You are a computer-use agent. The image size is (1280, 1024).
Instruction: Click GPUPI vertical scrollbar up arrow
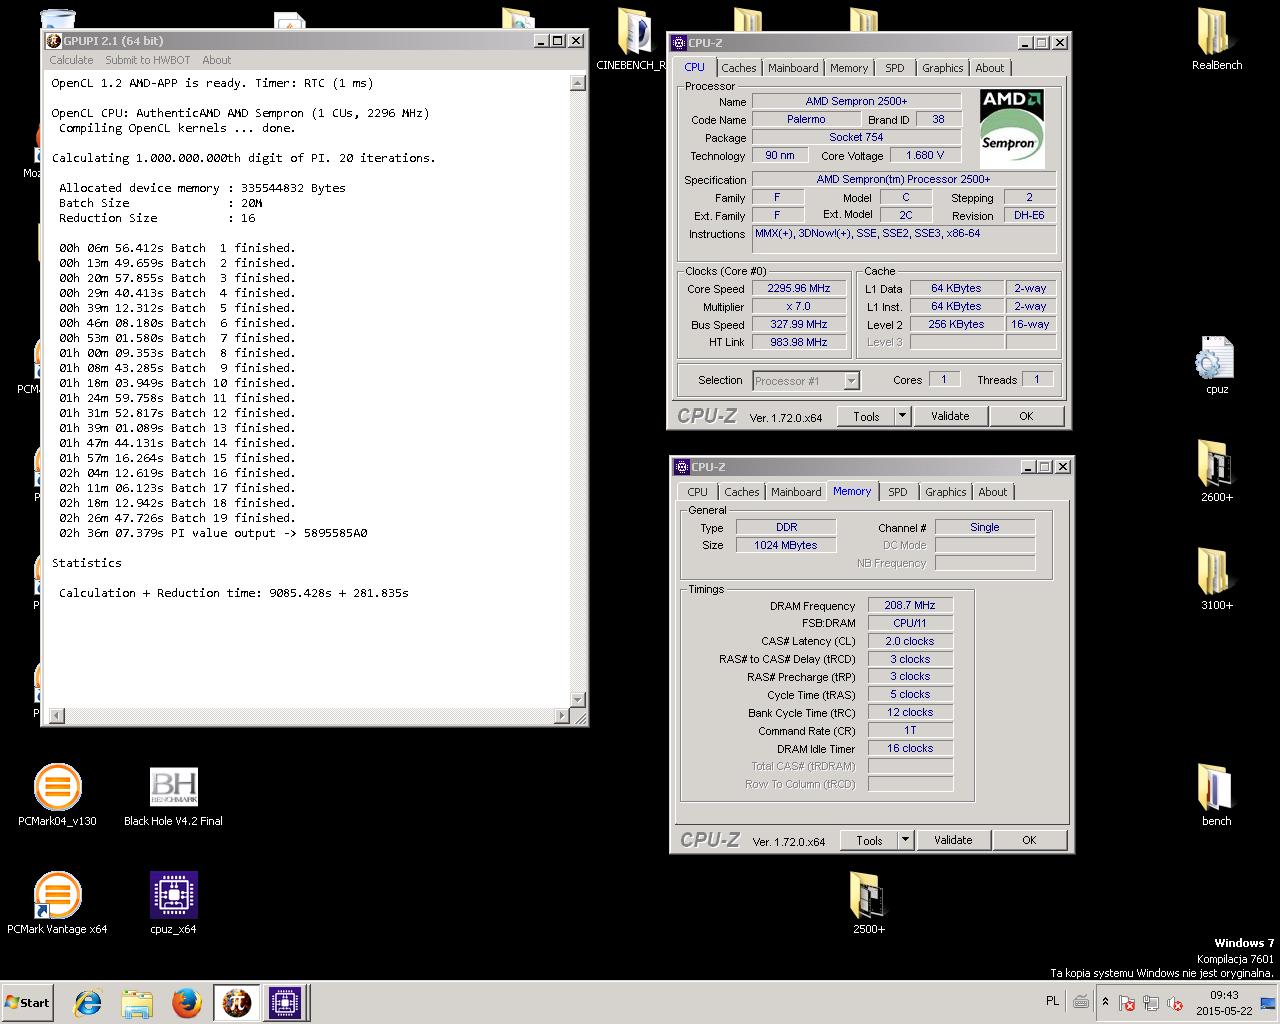point(577,83)
